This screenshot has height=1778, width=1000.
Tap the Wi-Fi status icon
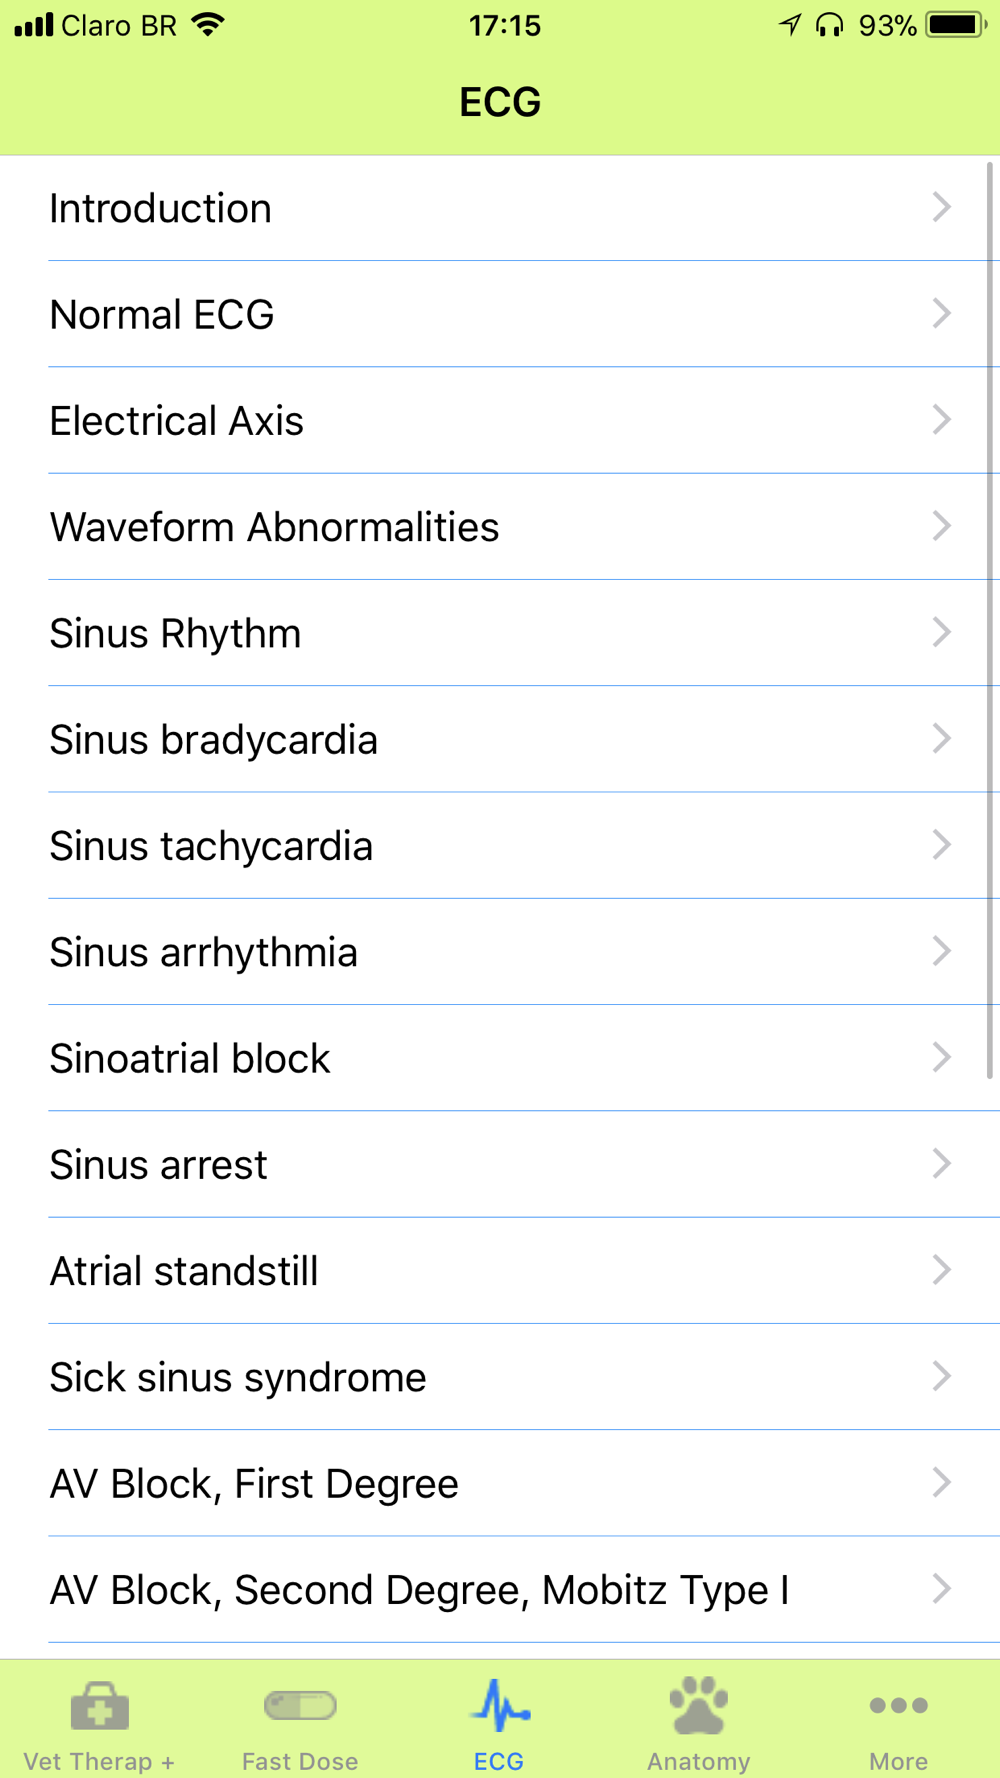click(x=208, y=24)
